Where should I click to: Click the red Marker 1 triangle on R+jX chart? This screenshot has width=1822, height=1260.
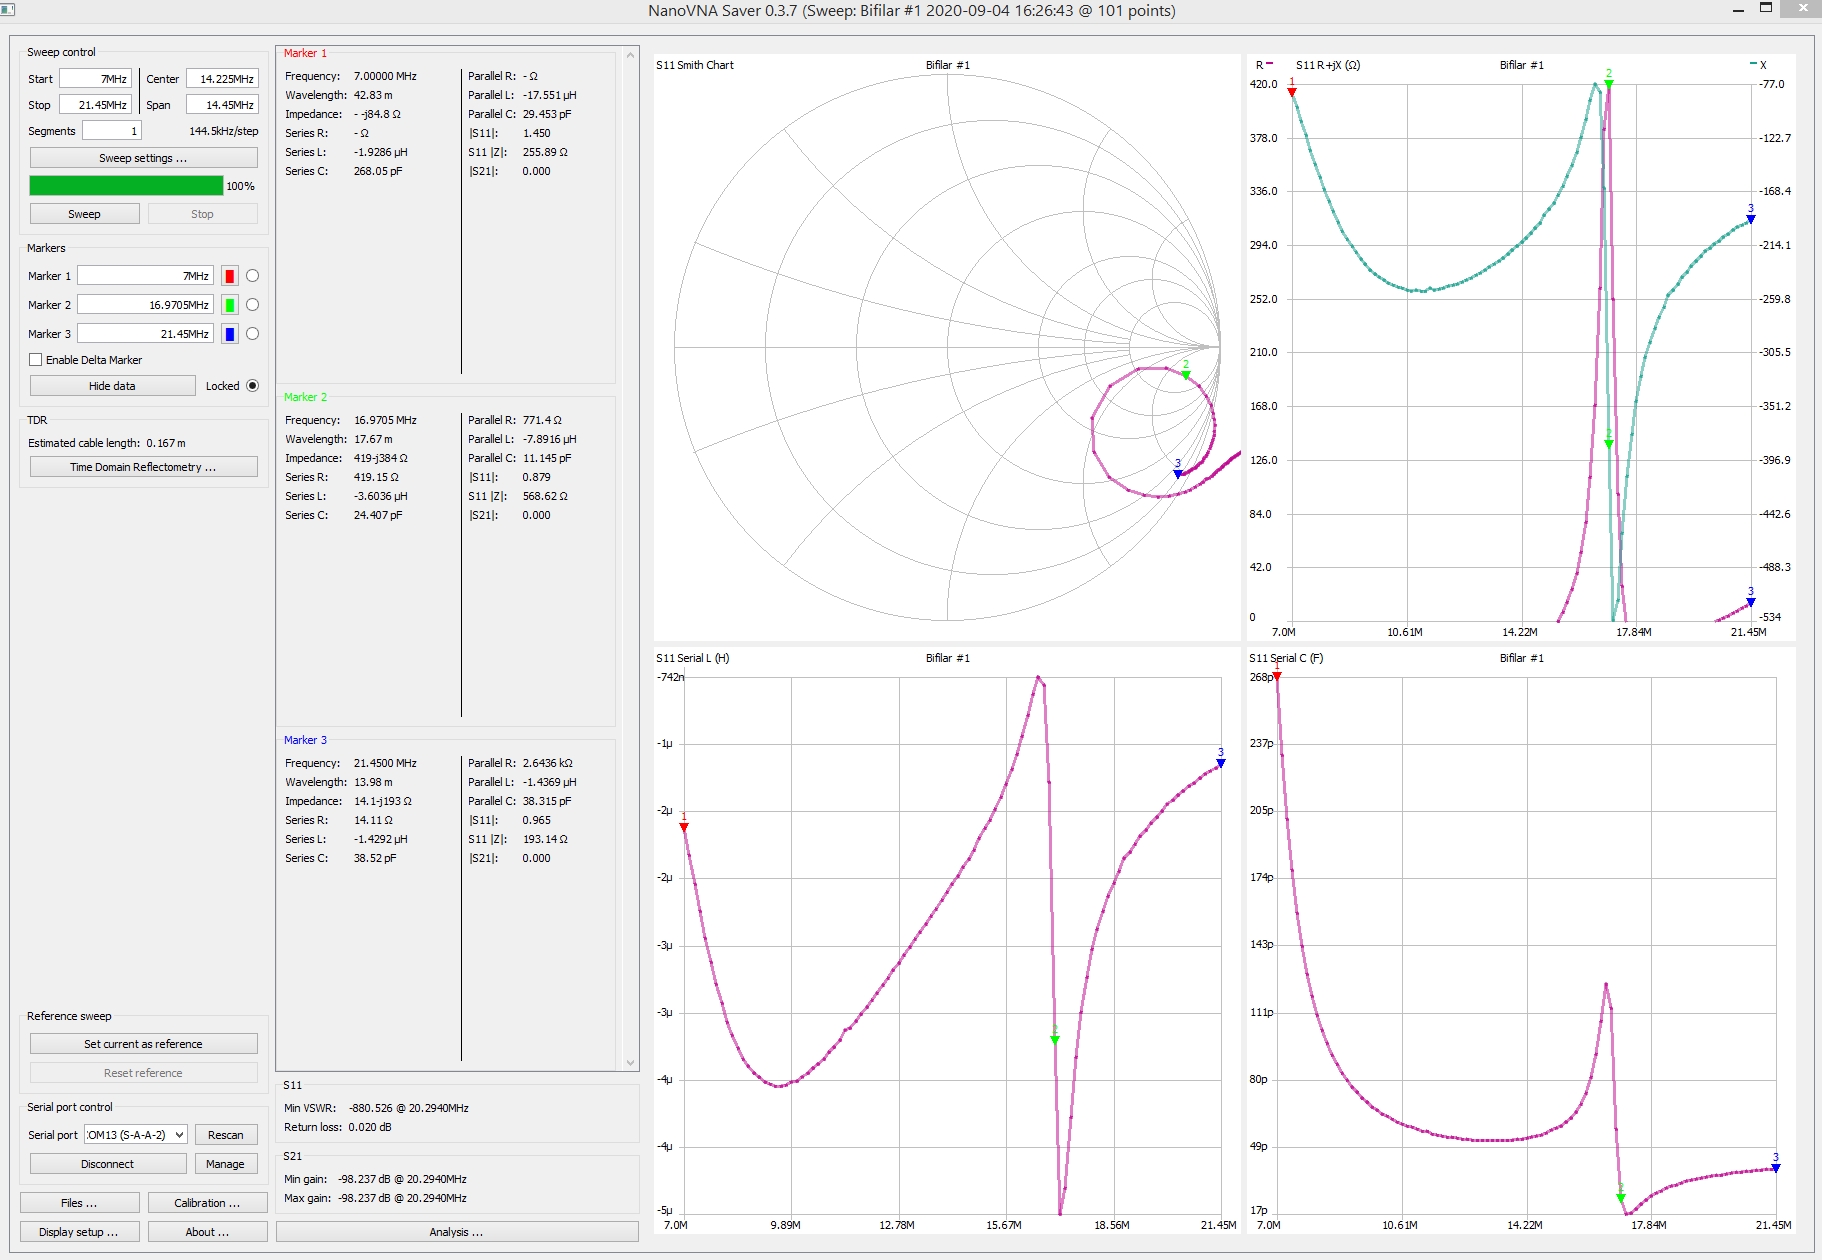(1292, 92)
